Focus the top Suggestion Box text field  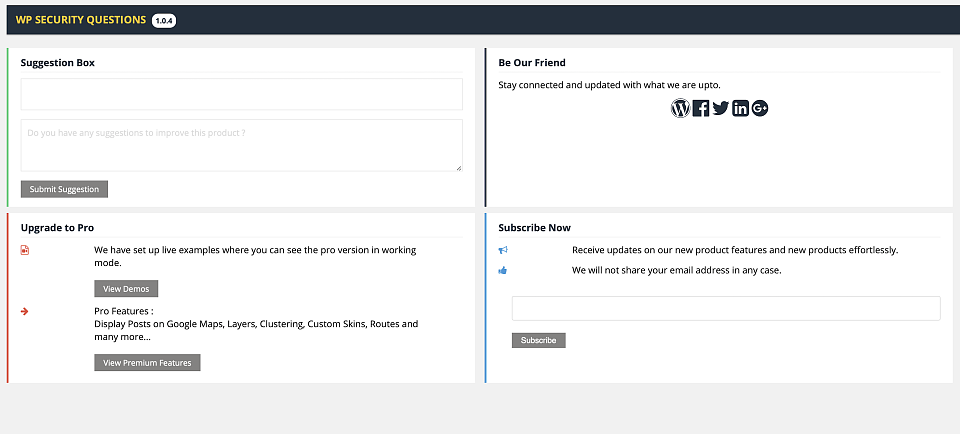(242, 94)
